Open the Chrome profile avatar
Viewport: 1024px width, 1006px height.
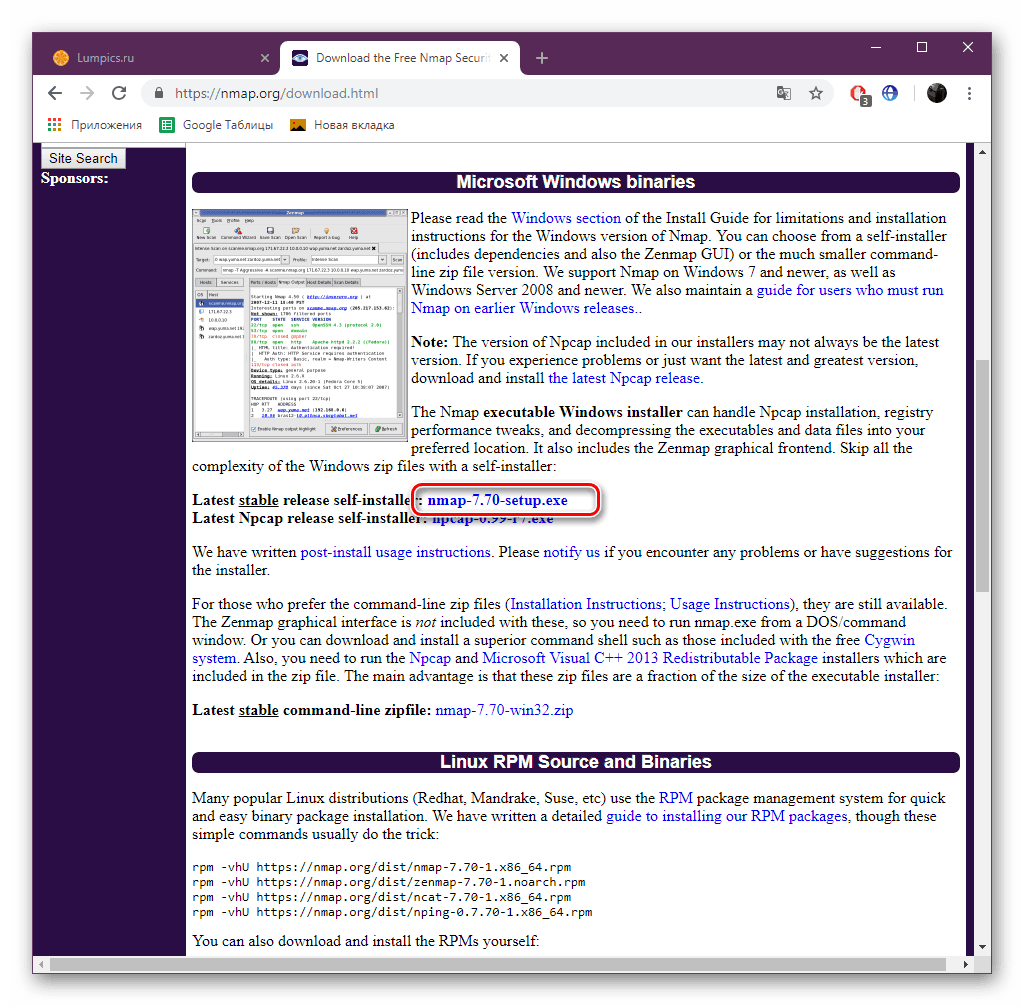tap(936, 92)
